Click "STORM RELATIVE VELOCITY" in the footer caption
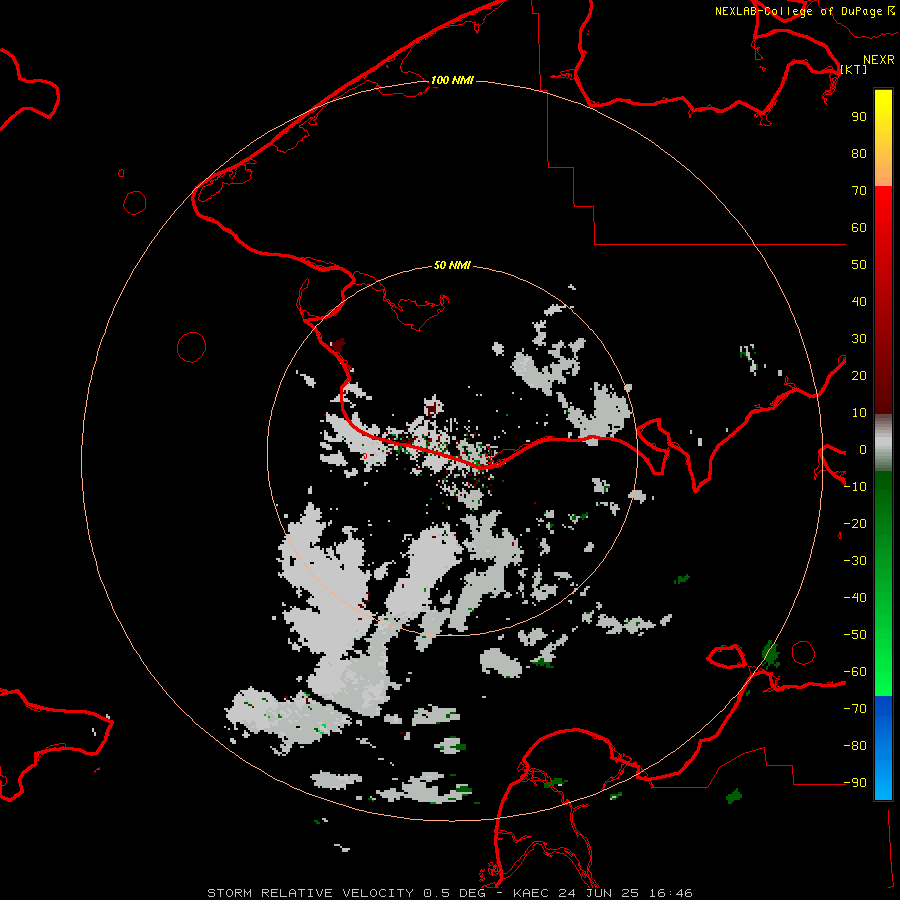 pyautogui.click(x=311, y=893)
